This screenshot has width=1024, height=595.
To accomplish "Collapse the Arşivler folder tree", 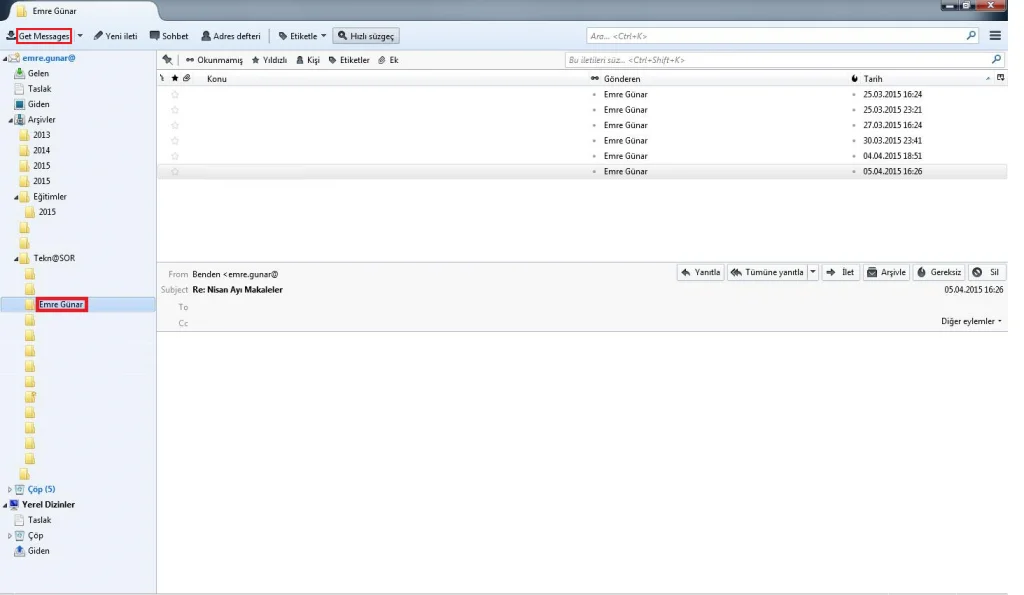I will 8,120.
